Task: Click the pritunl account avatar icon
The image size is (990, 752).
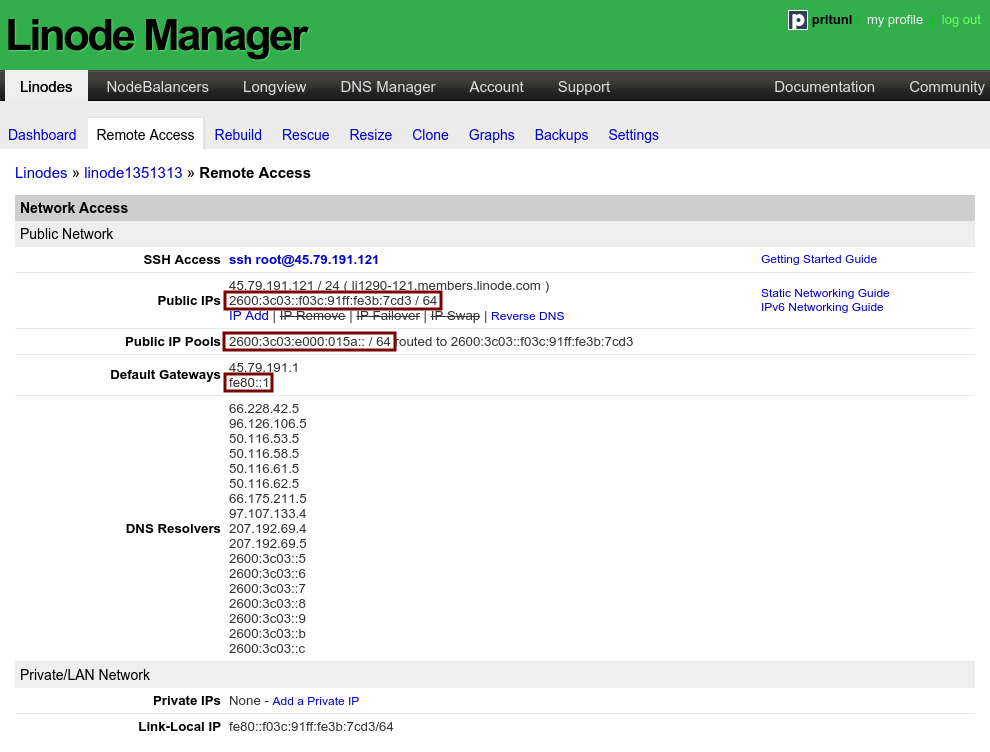Action: click(x=797, y=20)
